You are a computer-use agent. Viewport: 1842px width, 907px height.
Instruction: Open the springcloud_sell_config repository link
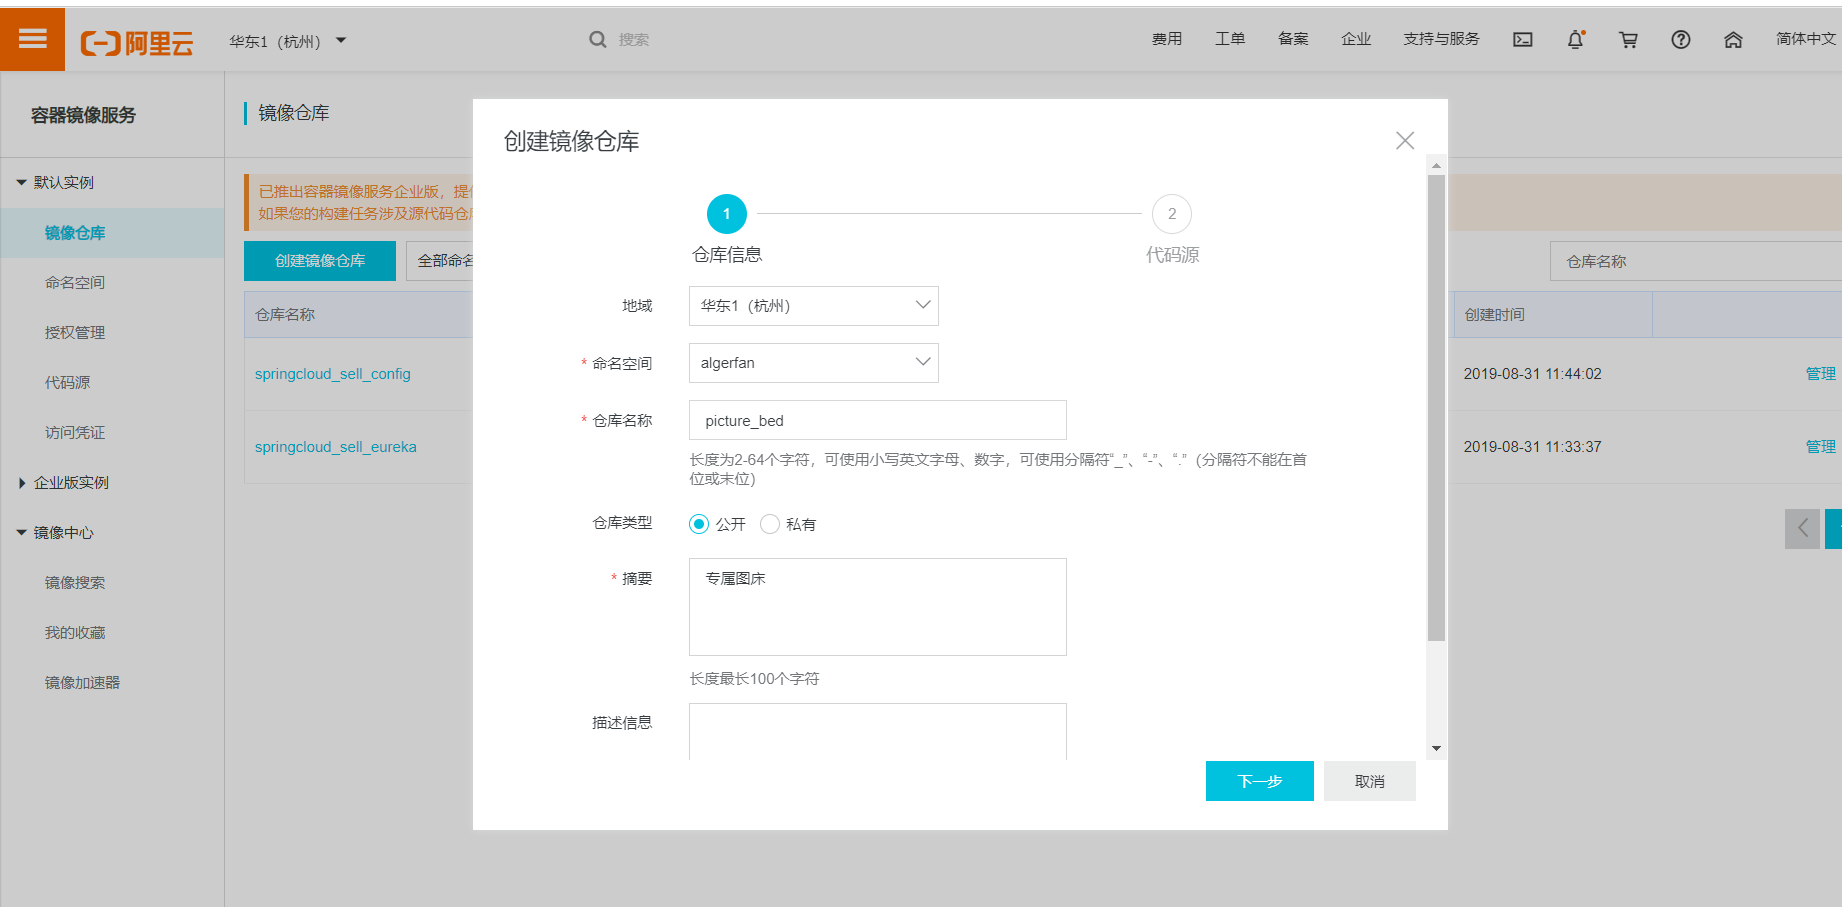pyautogui.click(x=333, y=374)
